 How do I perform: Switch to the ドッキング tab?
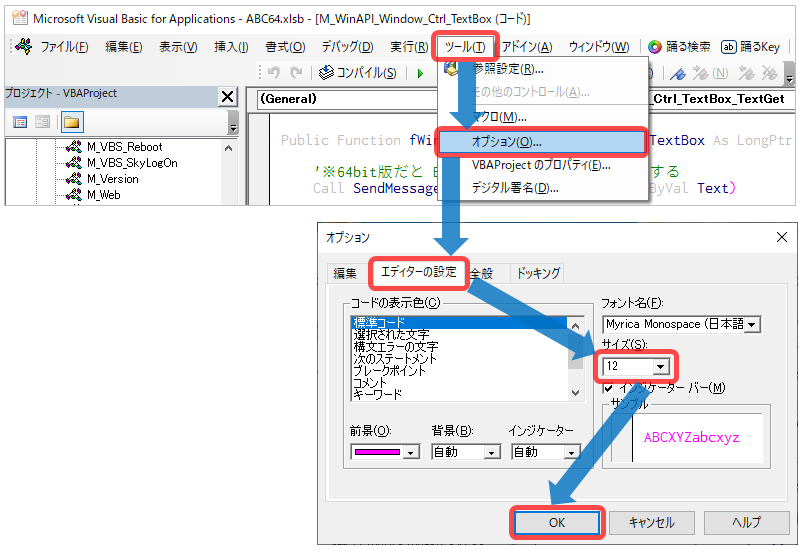[538, 273]
